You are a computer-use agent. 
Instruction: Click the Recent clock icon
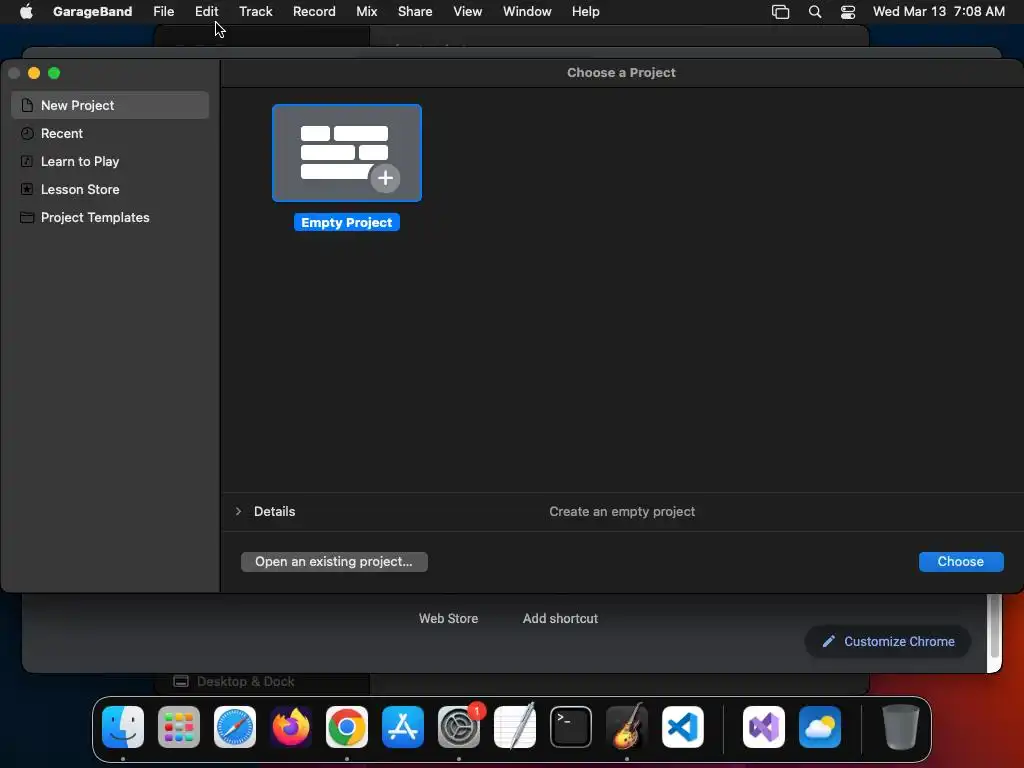click(27, 133)
